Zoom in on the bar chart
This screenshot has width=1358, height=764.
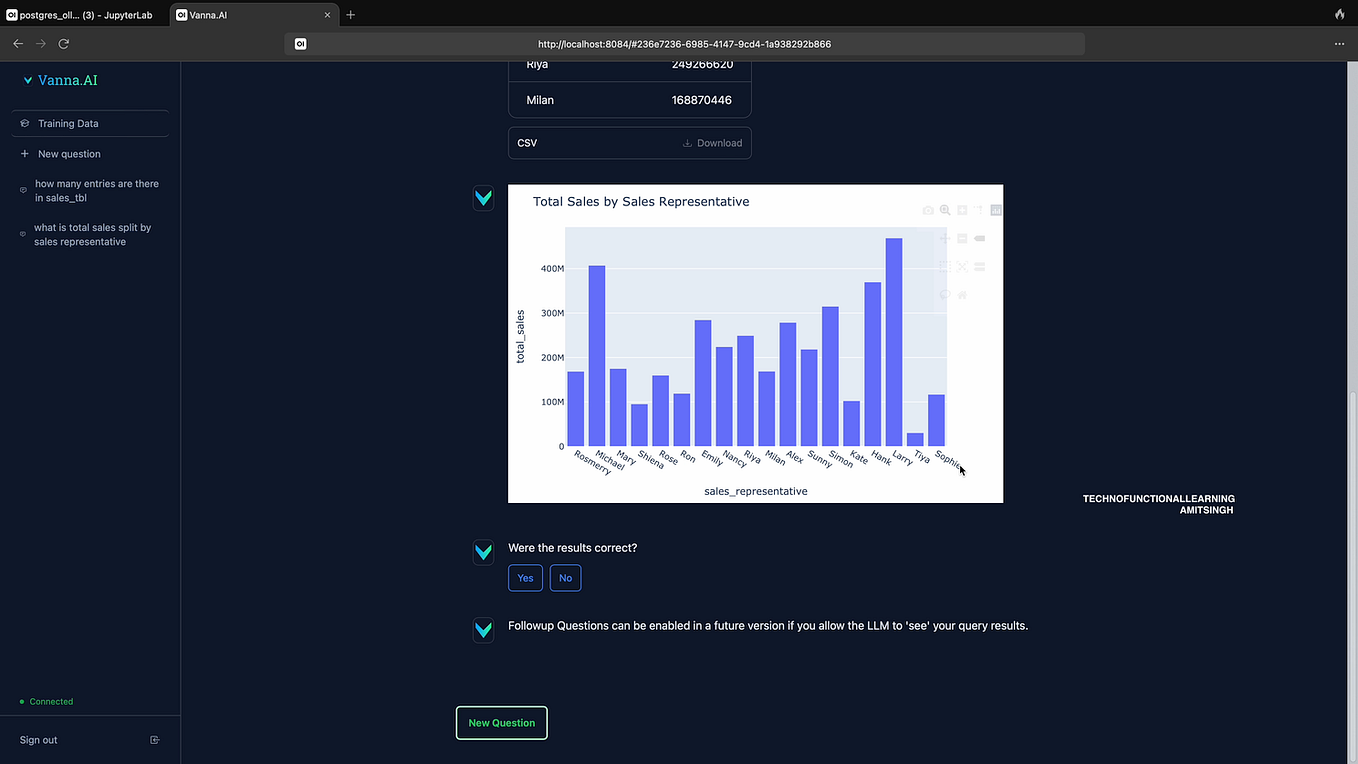click(x=962, y=210)
